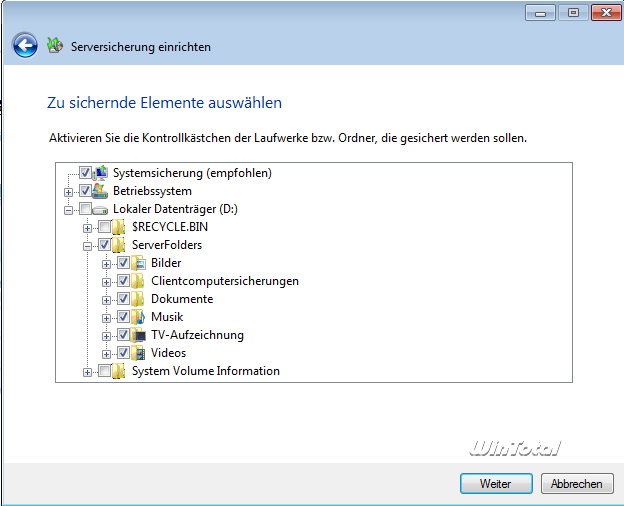Collapse the ServerFolders tree node
The width and height of the screenshot is (624, 506).
[88, 245]
